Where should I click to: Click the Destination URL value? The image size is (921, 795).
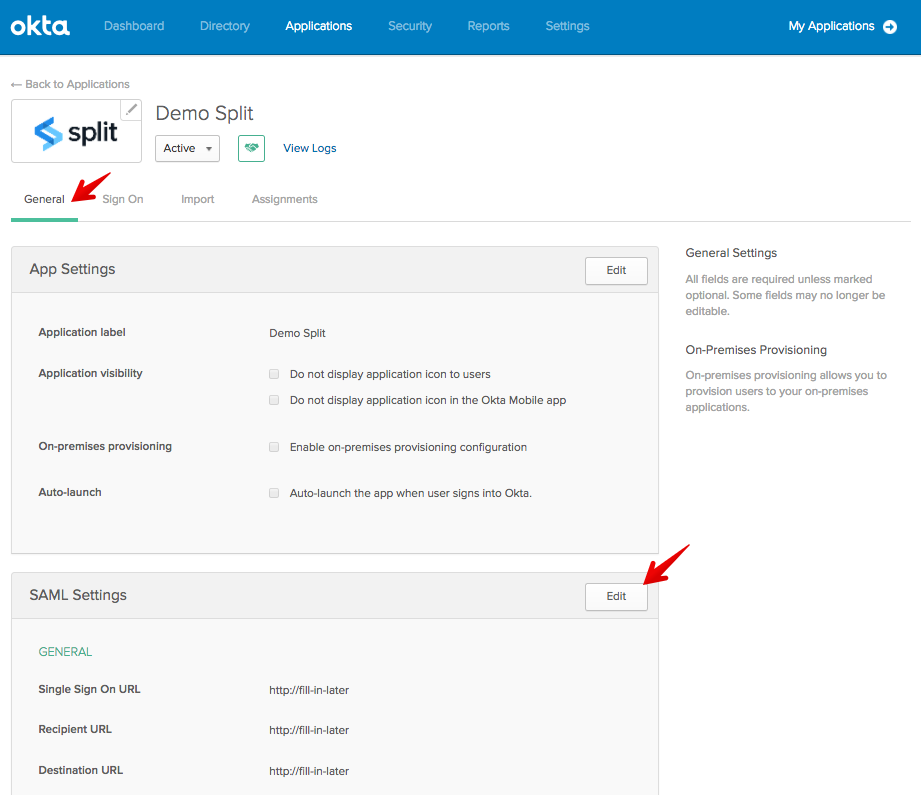tap(309, 771)
